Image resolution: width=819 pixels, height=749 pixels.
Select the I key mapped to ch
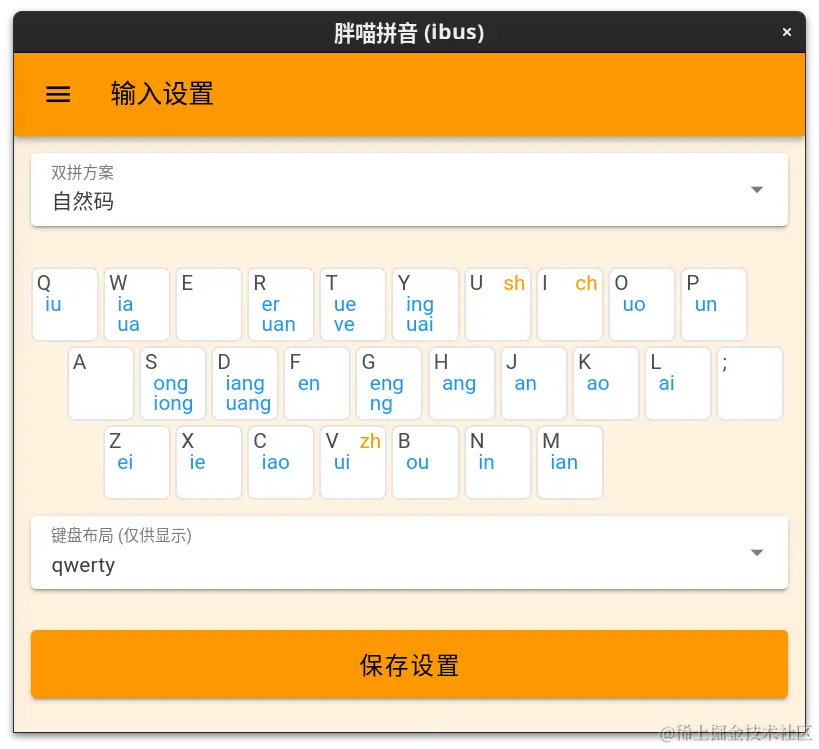569,304
